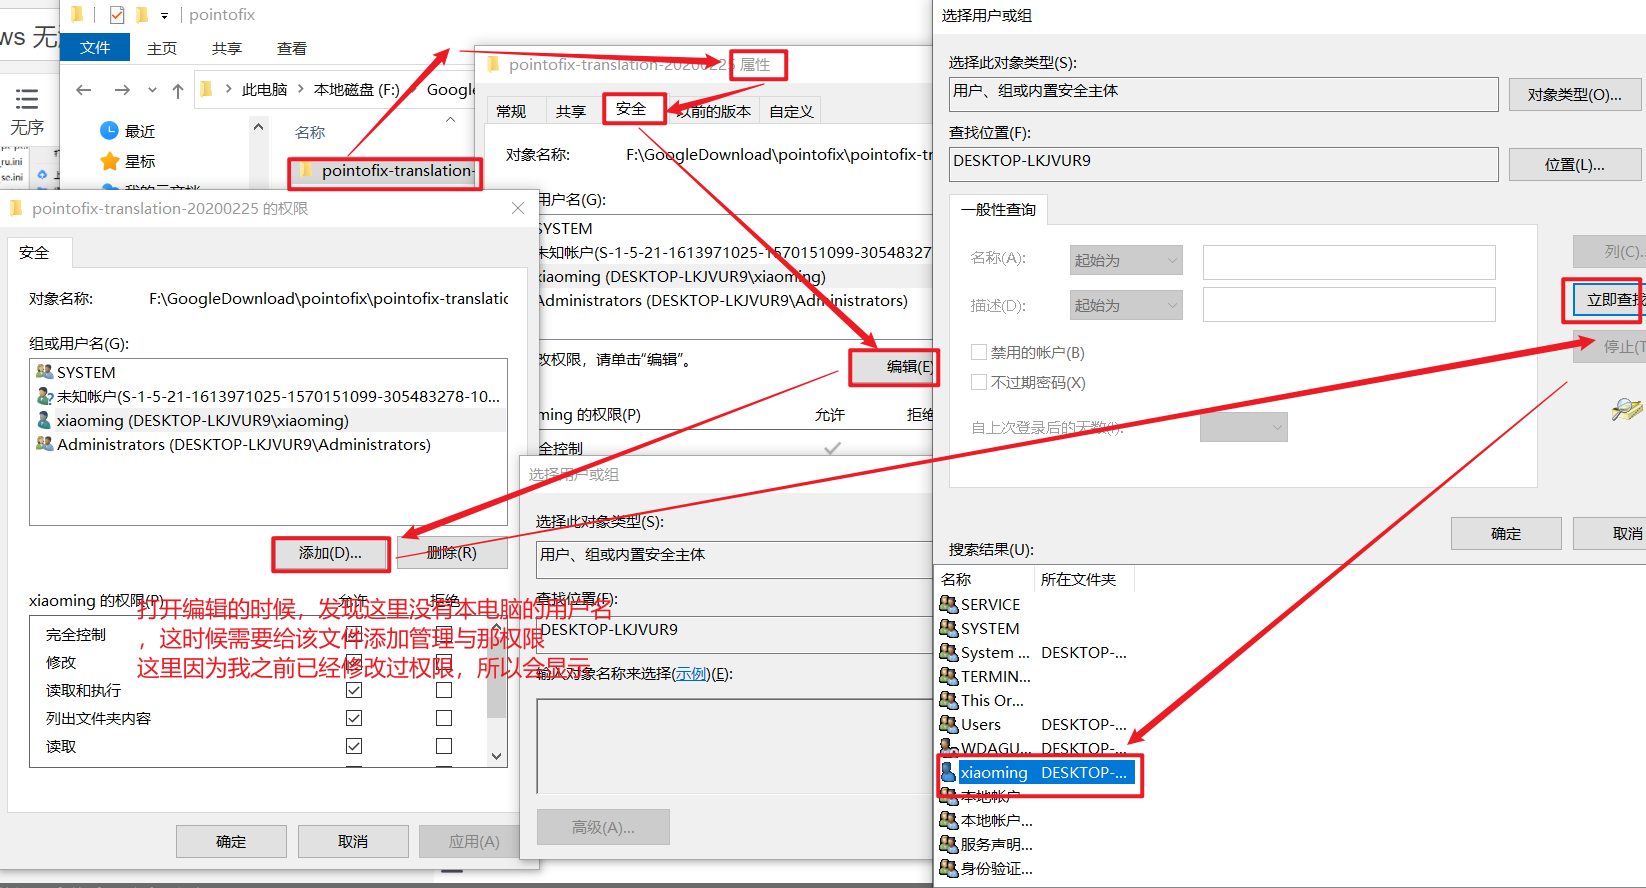
Task: Click the 删除(R) button
Action: click(452, 553)
